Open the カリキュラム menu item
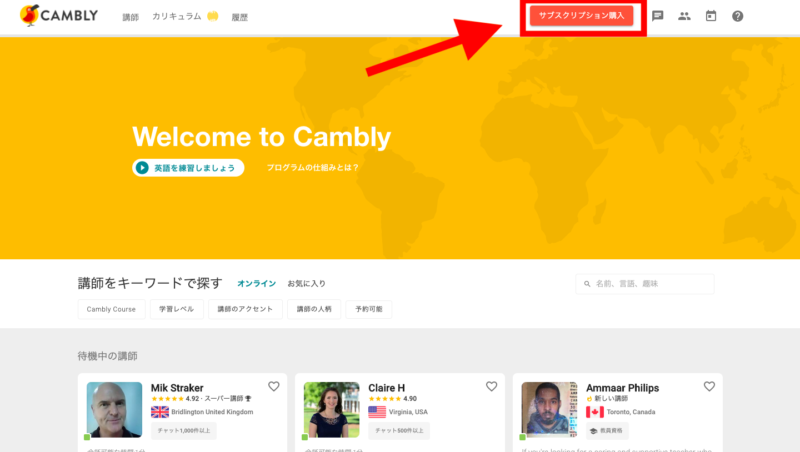The height and width of the screenshot is (452, 800). pyautogui.click(x=177, y=17)
